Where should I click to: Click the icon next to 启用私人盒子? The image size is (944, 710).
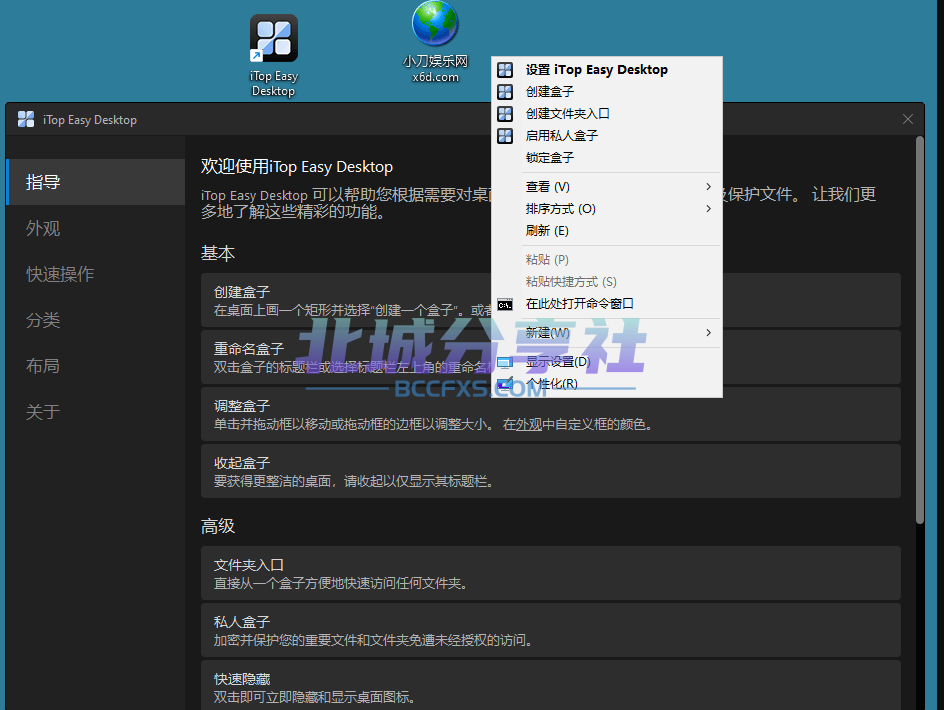(505, 135)
